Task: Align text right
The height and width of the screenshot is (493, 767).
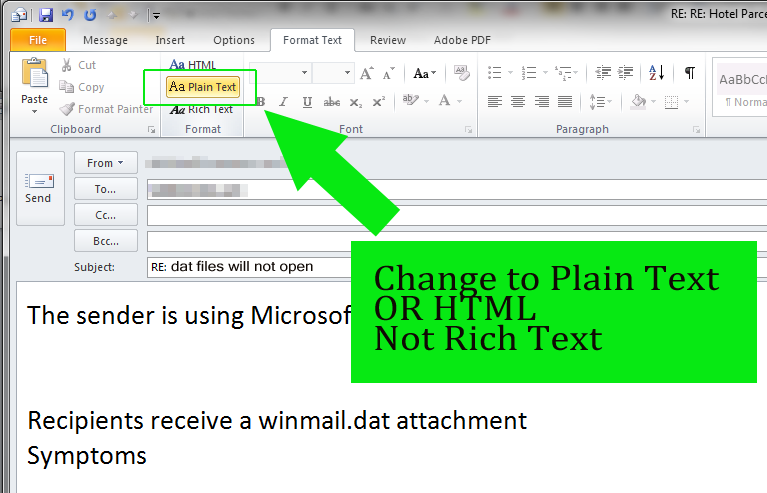Action: pyautogui.click(x=541, y=101)
